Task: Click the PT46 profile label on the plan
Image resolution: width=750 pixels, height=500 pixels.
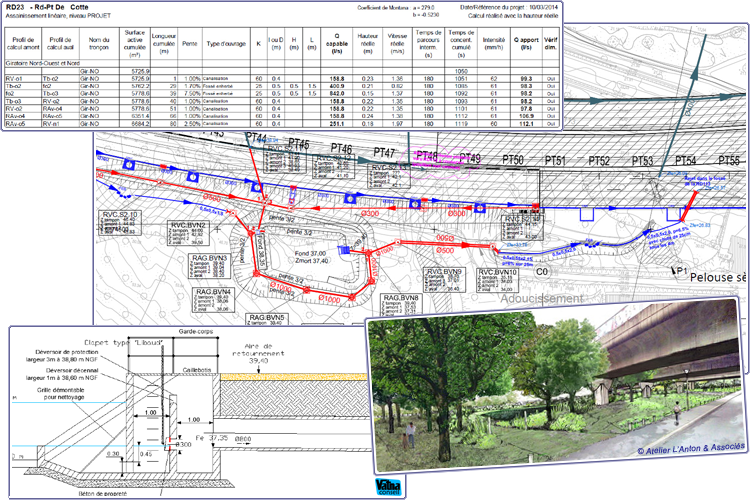Action: pos(341,148)
